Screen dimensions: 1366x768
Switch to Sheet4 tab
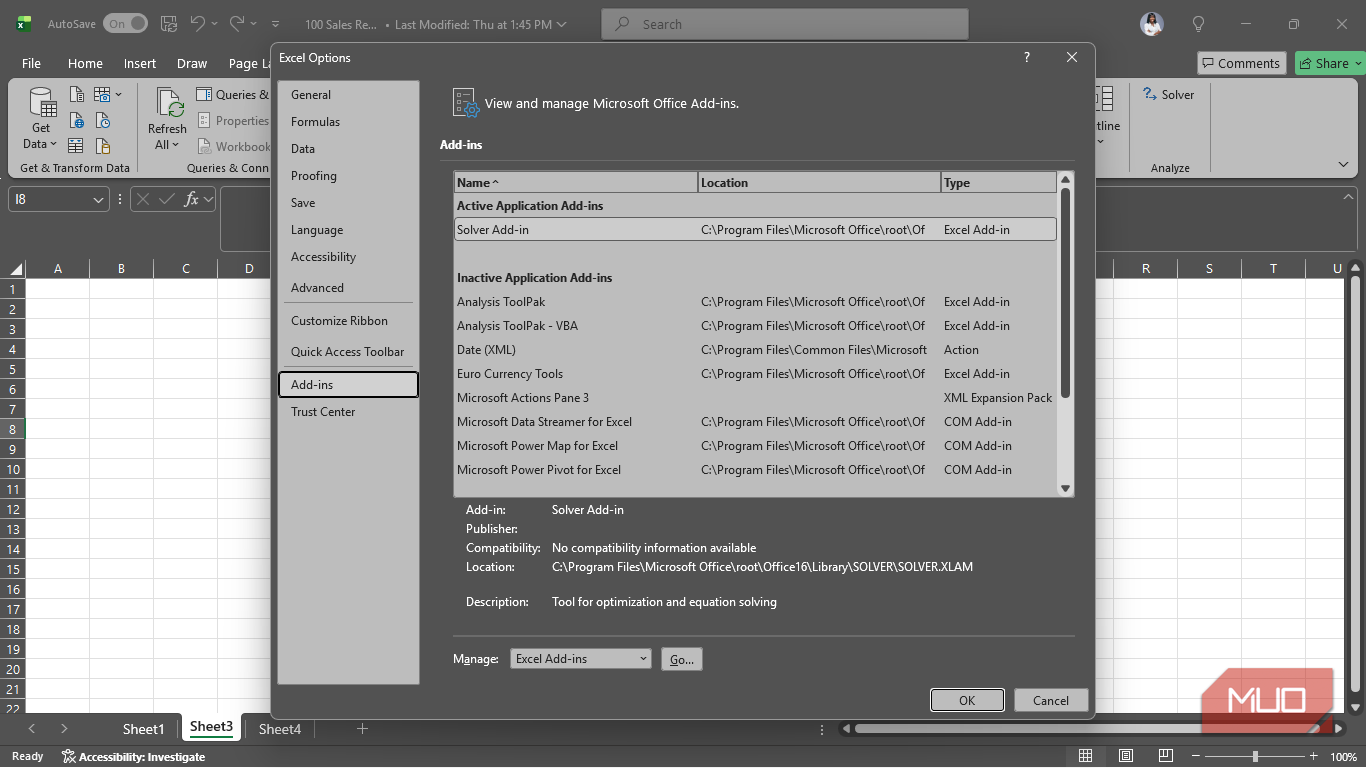(x=280, y=729)
